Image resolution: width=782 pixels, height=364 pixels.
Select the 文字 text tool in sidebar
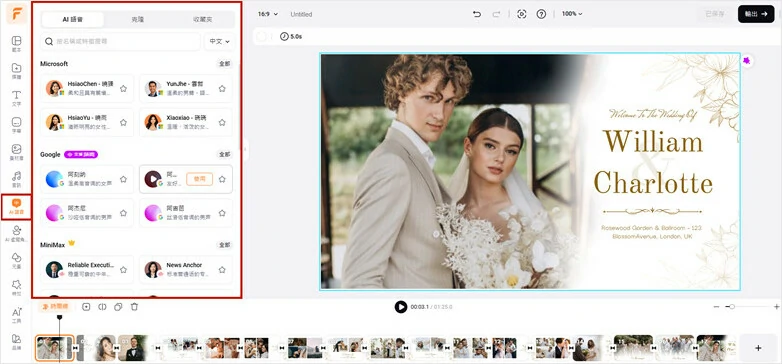point(16,98)
